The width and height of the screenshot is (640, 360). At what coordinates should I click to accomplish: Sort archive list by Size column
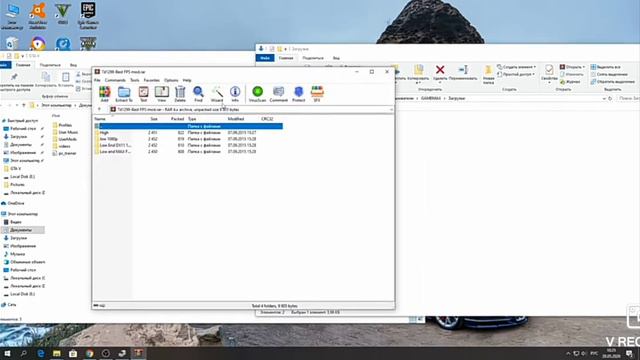point(154,119)
